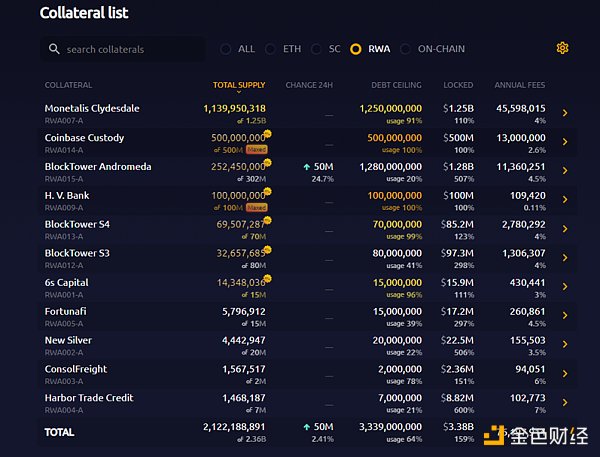This screenshot has height=457, width=600.
Task: Click the search magnifier icon
Action: pyautogui.click(x=54, y=49)
